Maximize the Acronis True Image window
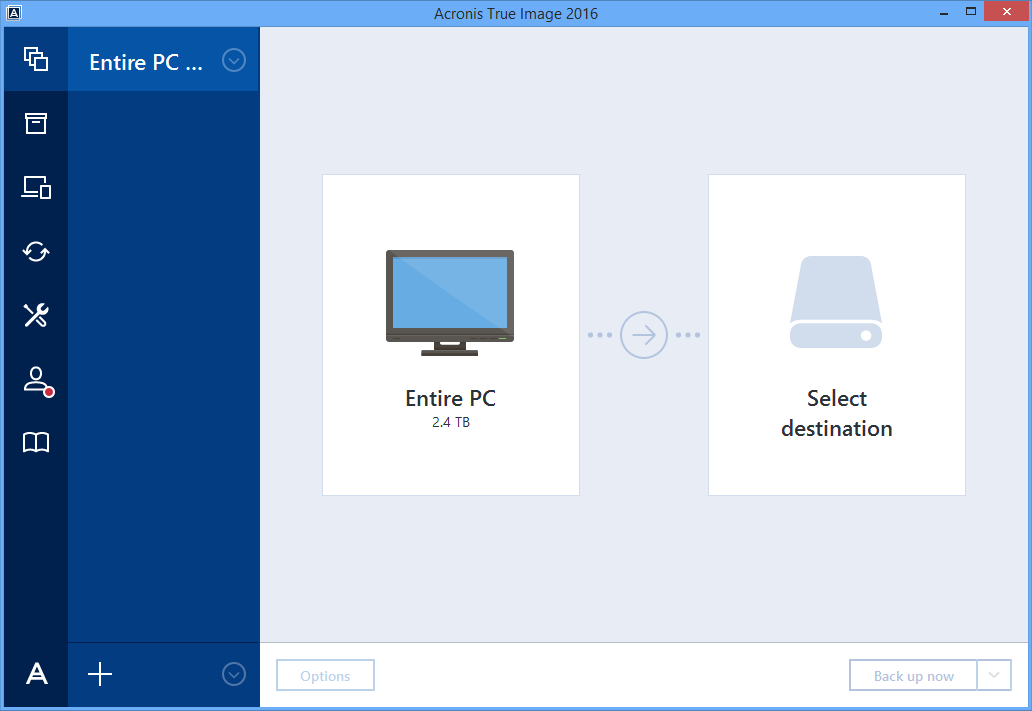The image size is (1032, 711). click(971, 11)
